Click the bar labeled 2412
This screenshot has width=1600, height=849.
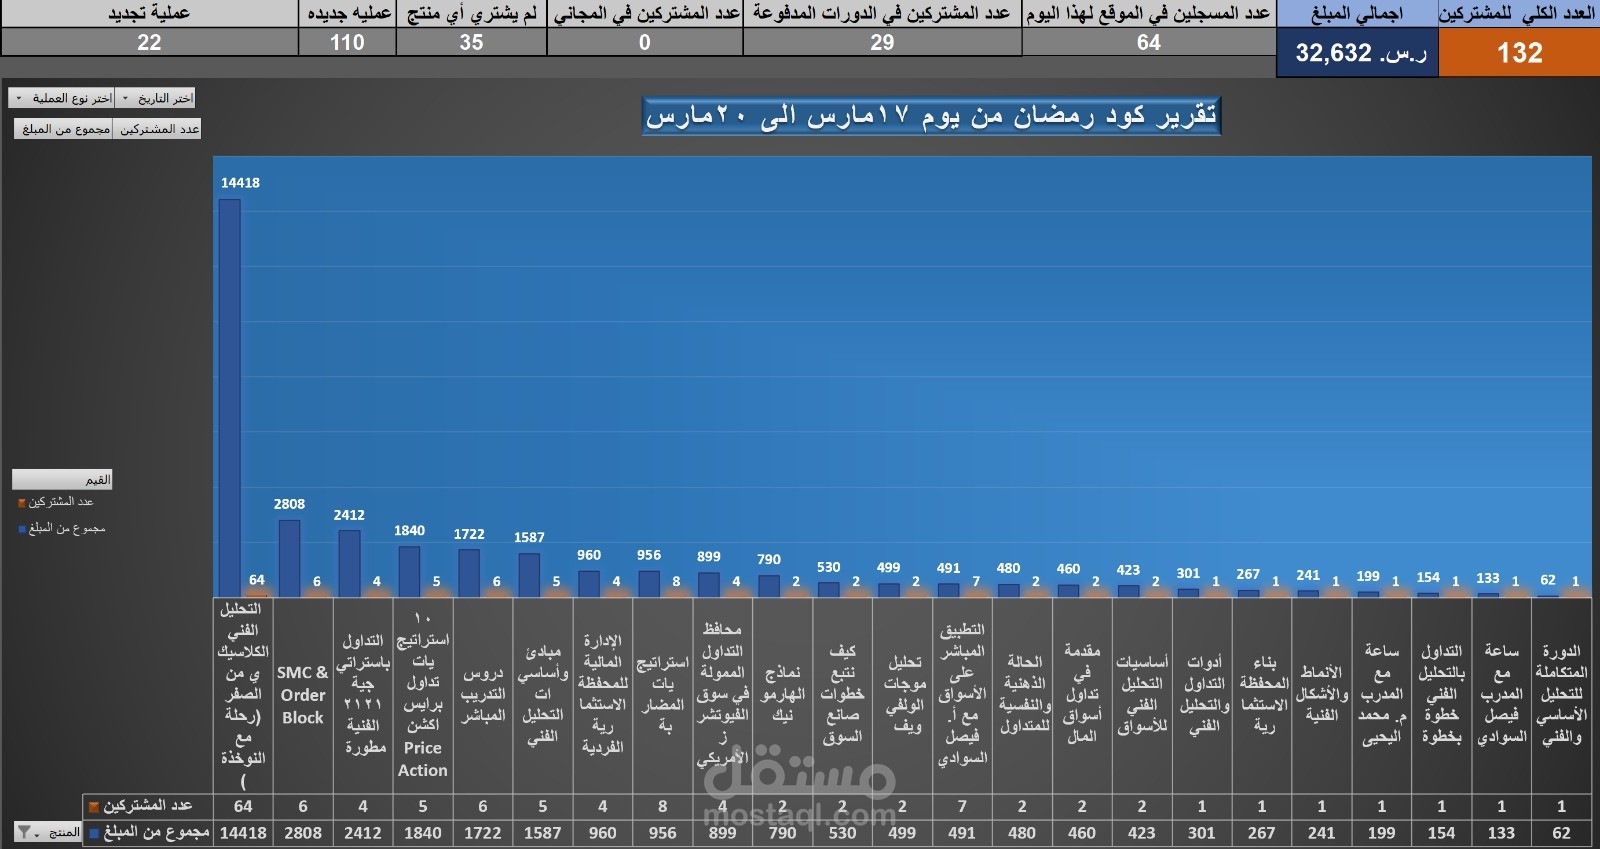coord(349,564)
